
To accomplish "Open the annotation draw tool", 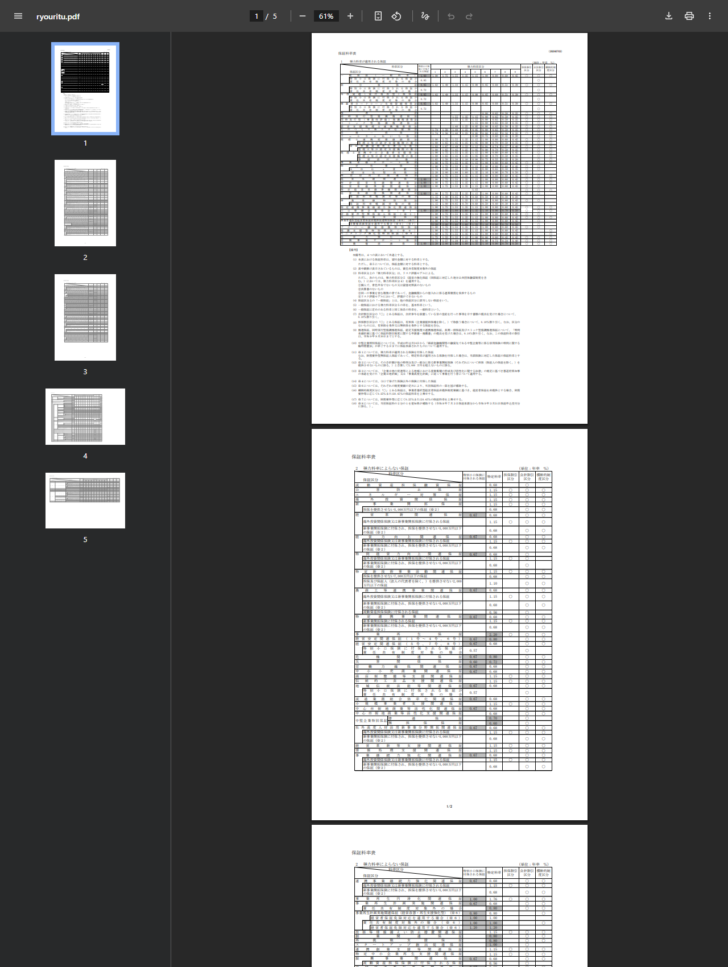I will pos(425,16).
